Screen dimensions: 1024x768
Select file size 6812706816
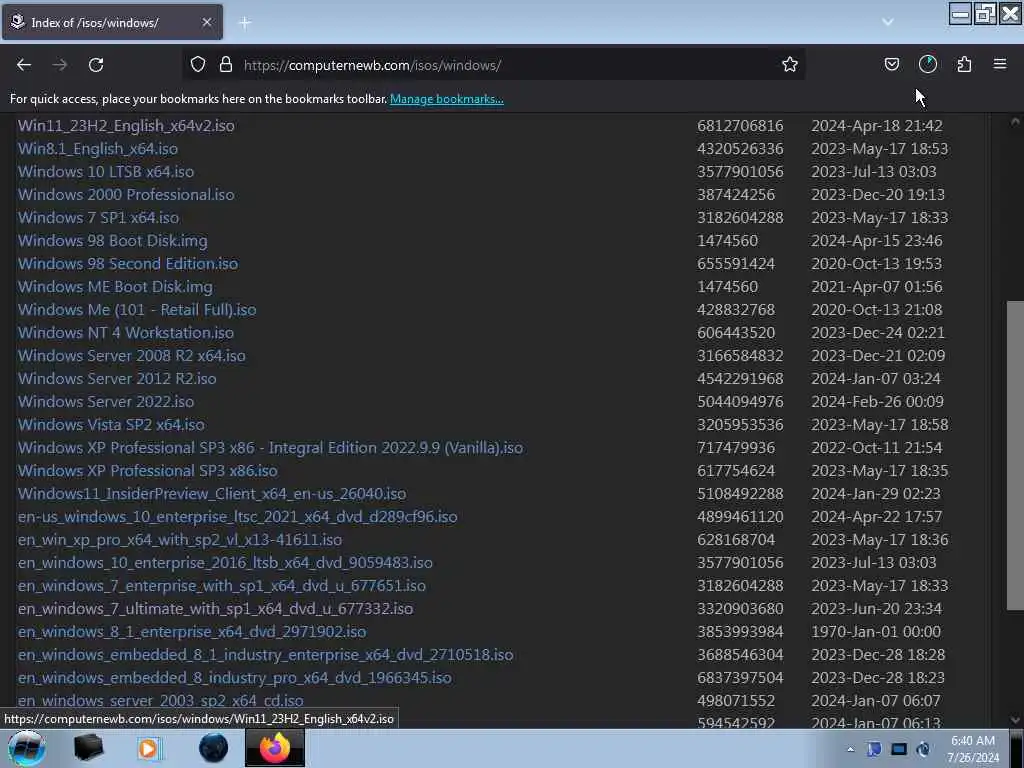click(740, 125)
